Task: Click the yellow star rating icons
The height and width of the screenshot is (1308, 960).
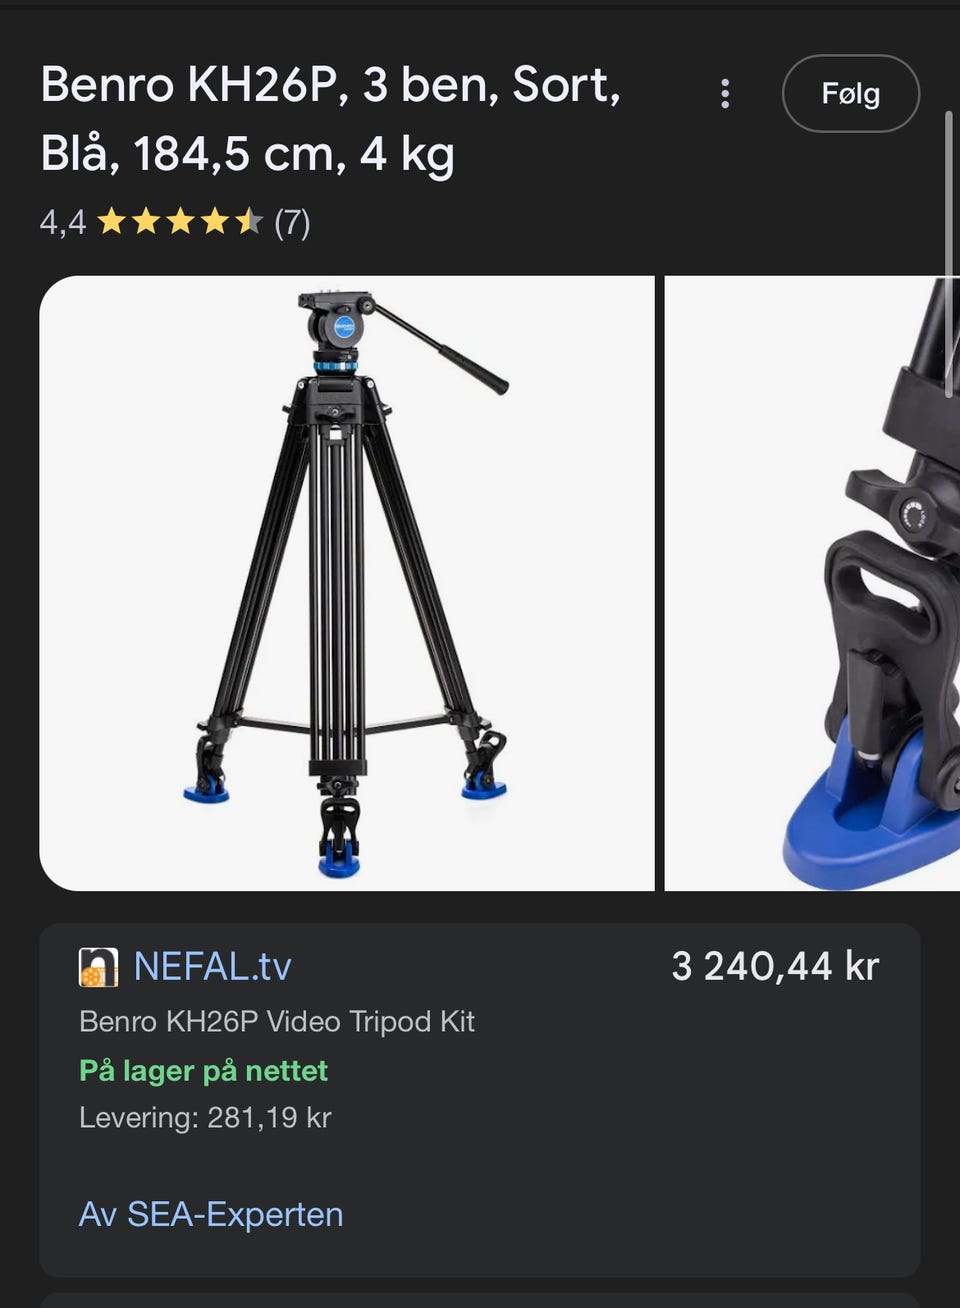Action: 180,221
